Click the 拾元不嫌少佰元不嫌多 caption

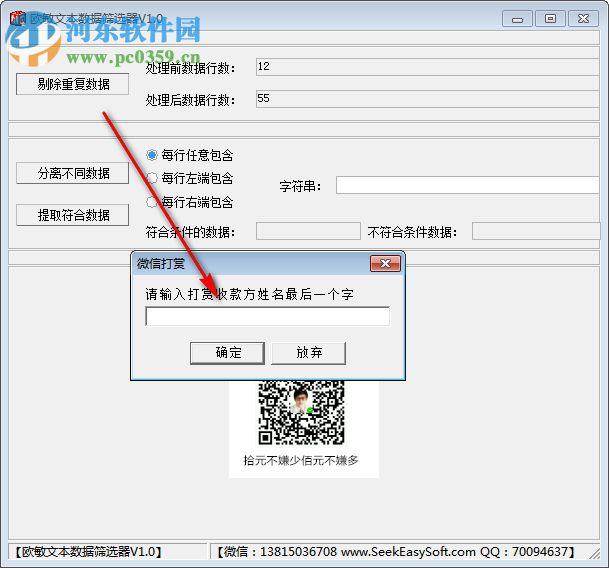(301, 460)
